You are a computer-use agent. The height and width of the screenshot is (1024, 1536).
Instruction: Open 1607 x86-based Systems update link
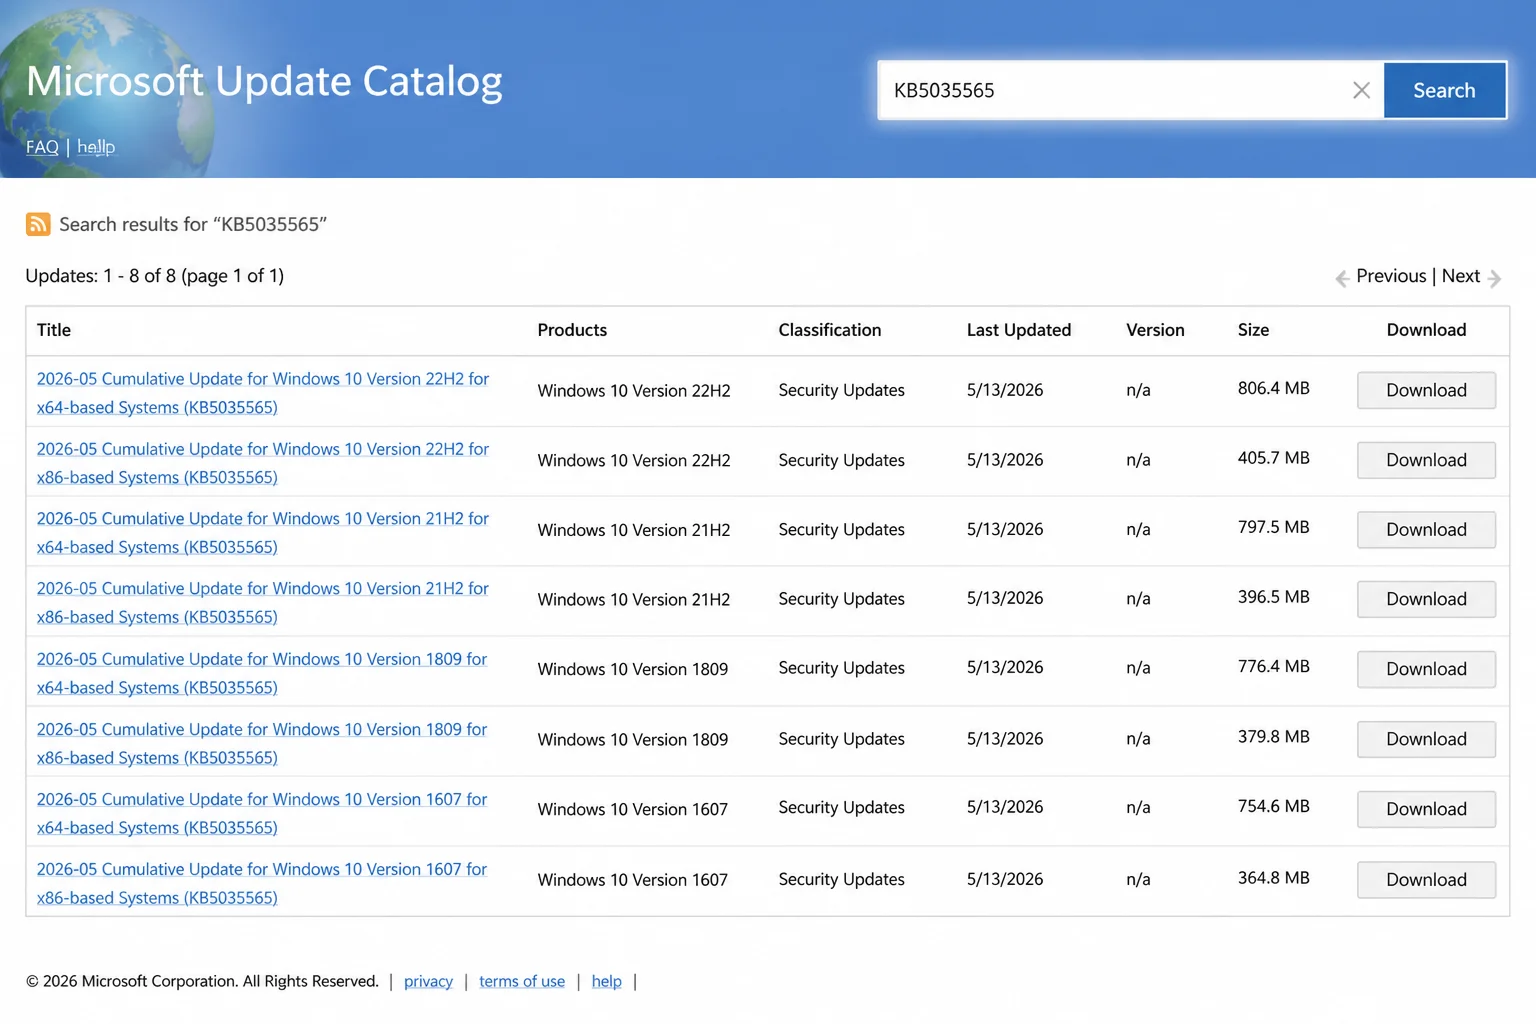point(262,883)
